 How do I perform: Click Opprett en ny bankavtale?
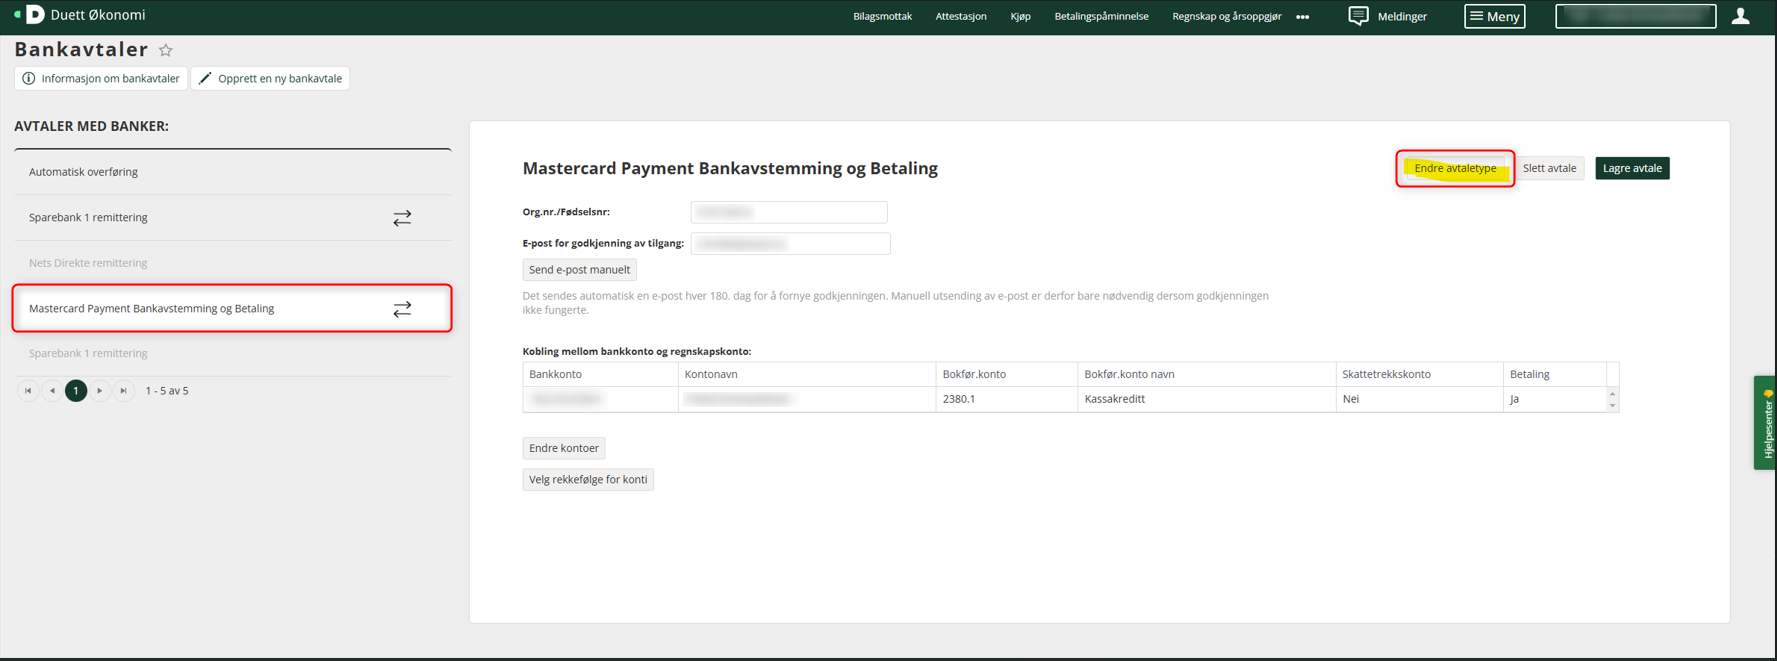pyautogui.click(x=270, y=78)
